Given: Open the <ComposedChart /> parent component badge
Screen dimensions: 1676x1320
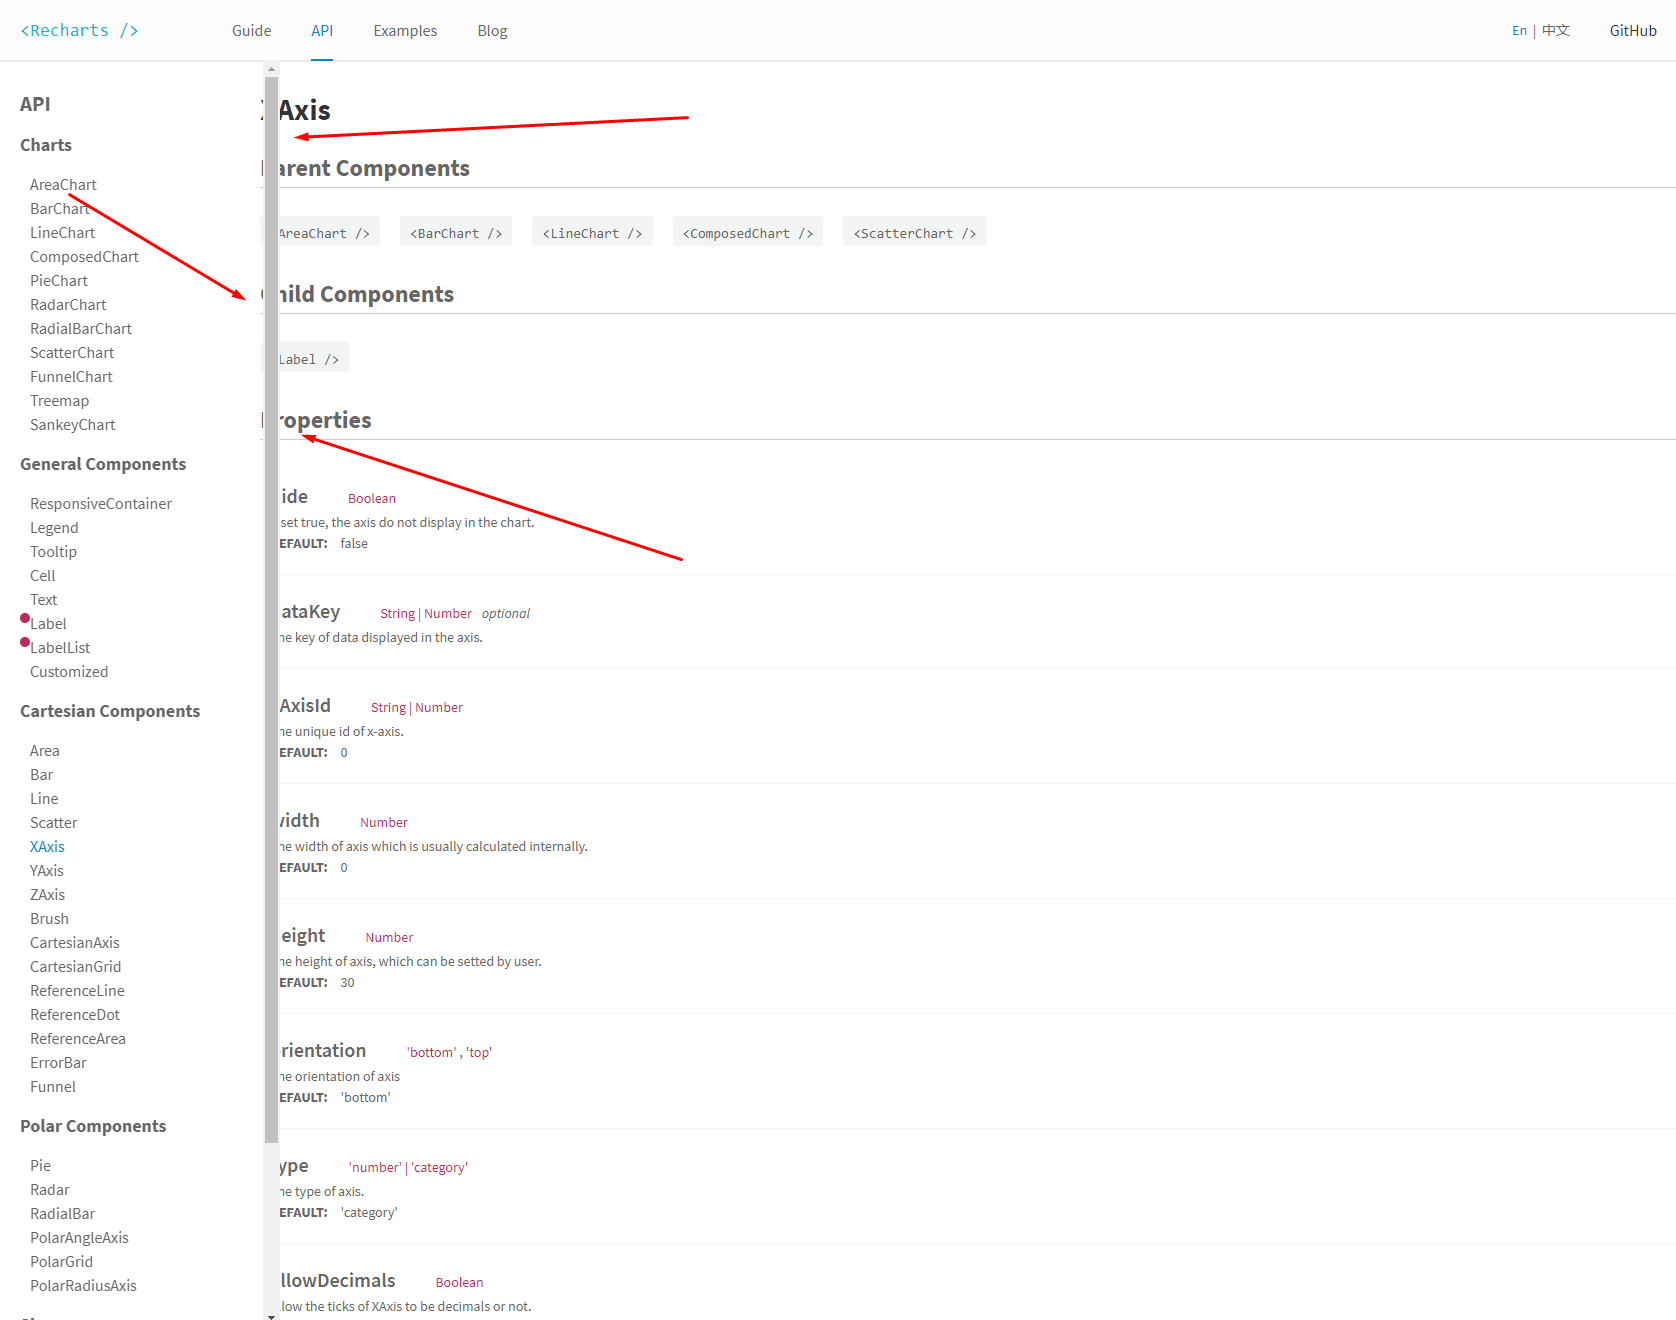Looking at the screenshot, I should [747, 232].
